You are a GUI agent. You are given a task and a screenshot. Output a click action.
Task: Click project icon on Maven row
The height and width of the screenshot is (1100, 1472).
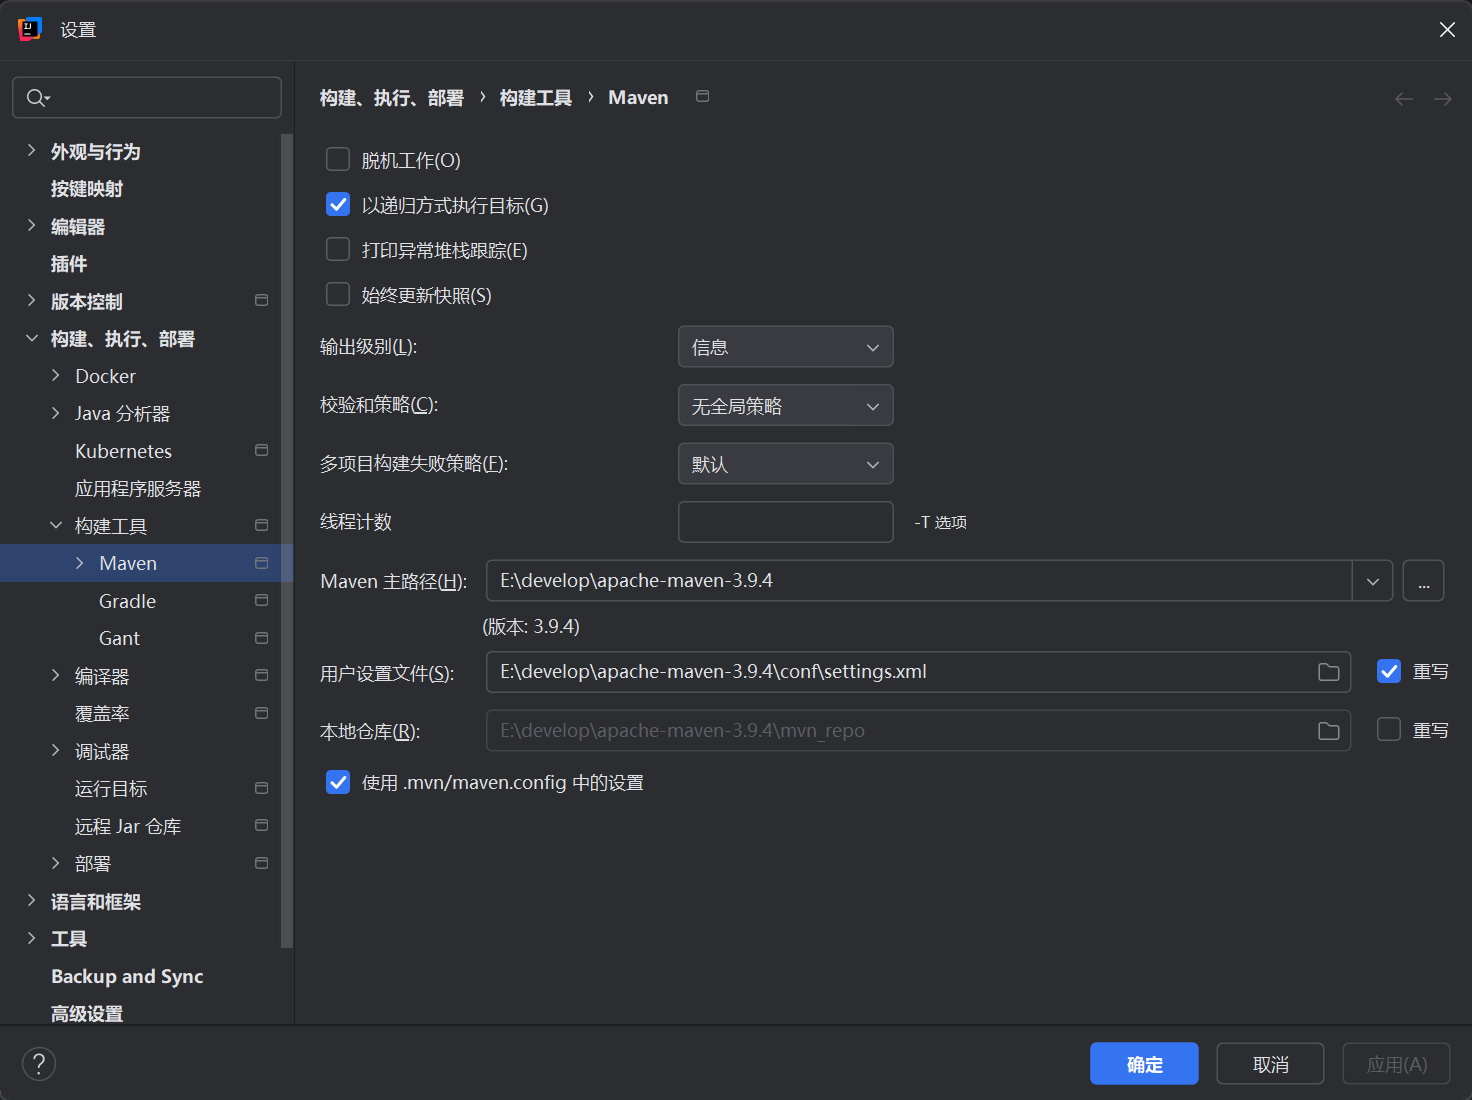(262, 563)
